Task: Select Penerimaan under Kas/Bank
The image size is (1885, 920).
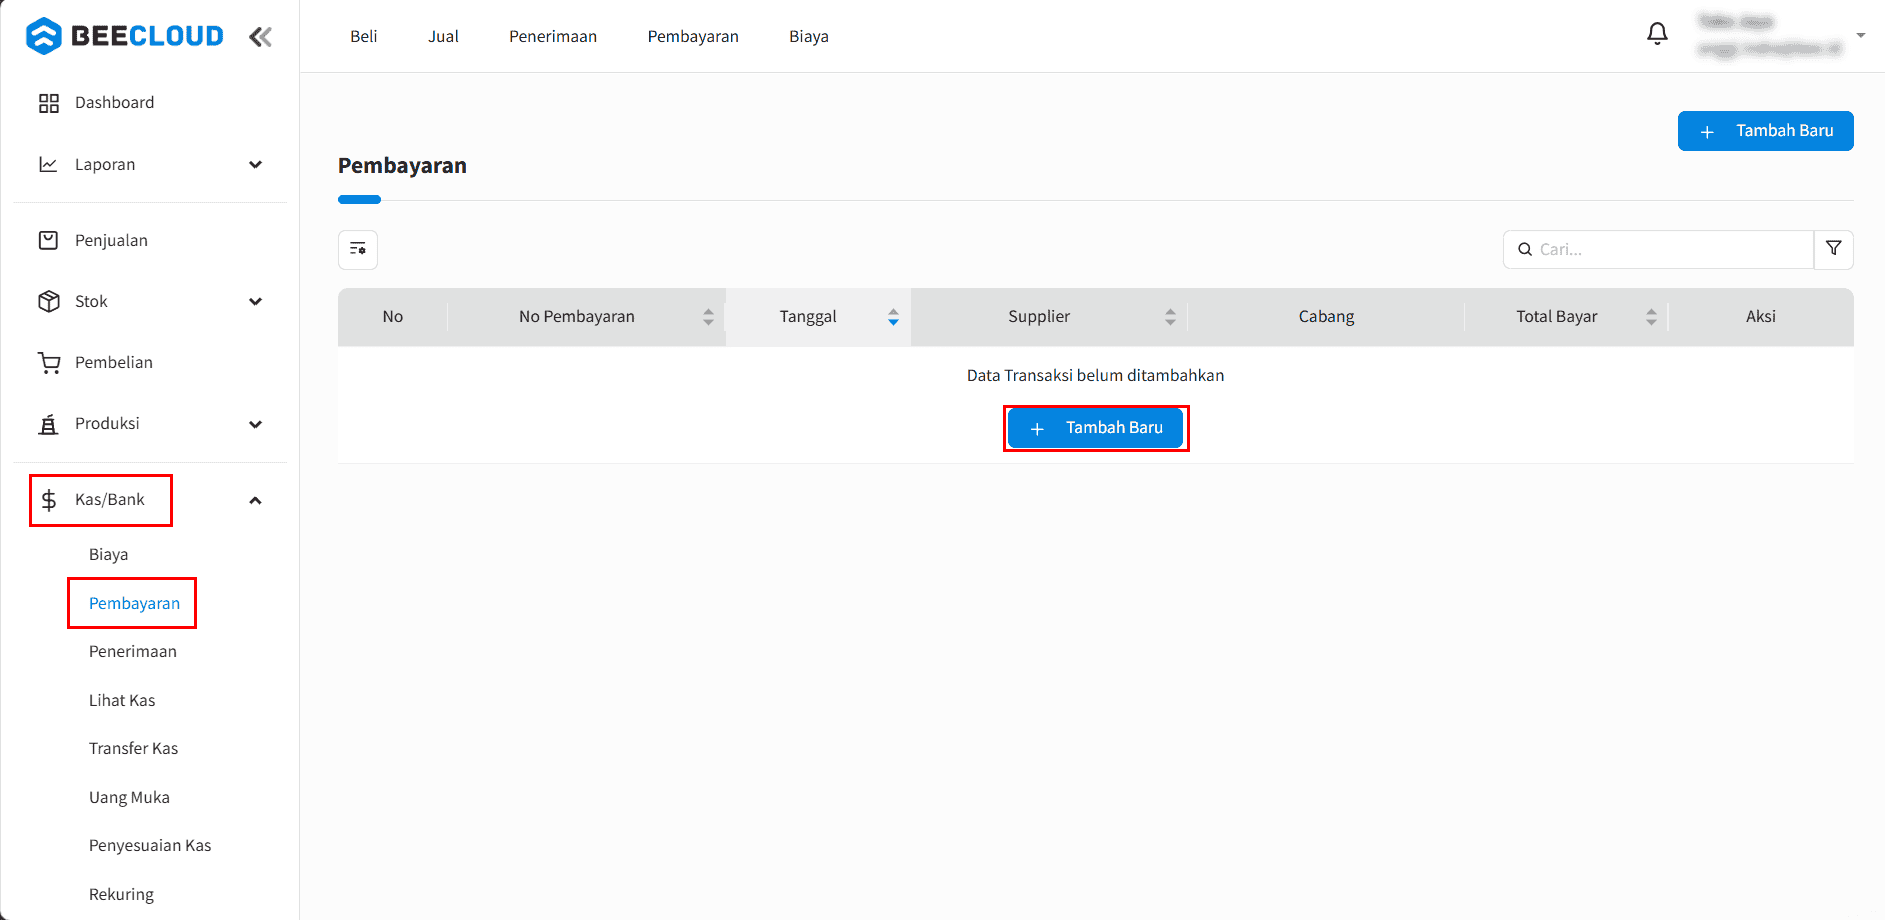Action: click(x=133, y=651)
